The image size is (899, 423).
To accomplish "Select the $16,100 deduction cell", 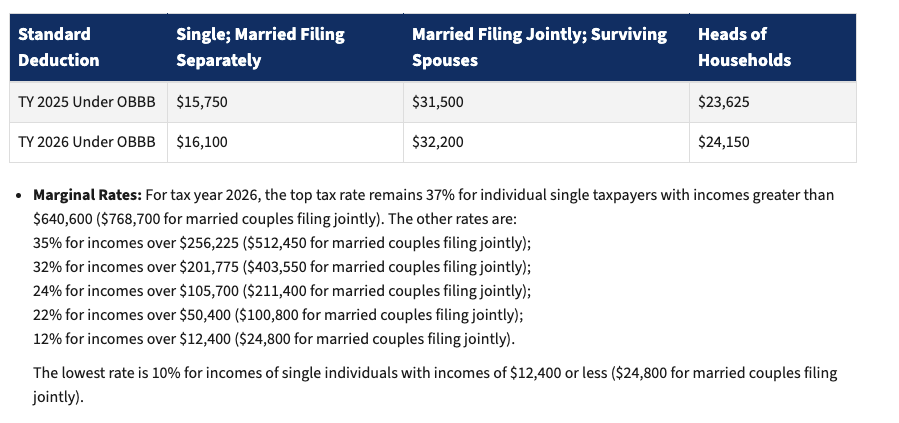I will coord(201,142).
